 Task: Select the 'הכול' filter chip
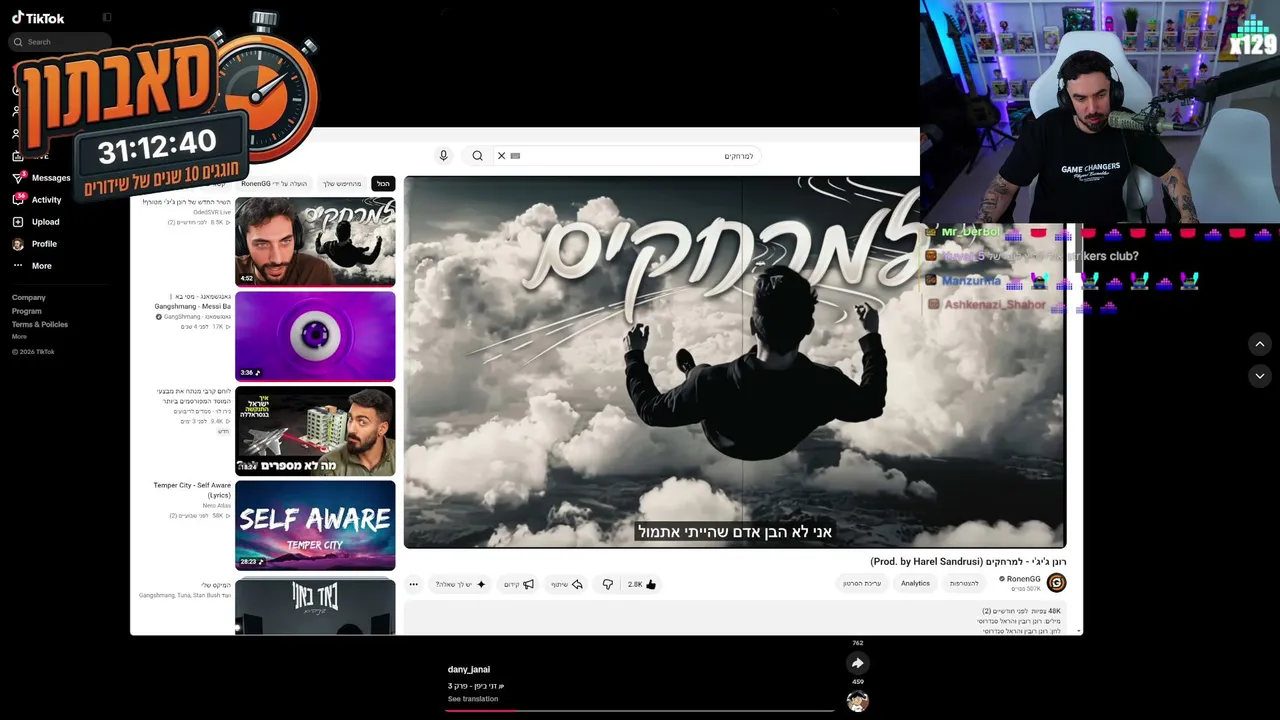[383, 184]
